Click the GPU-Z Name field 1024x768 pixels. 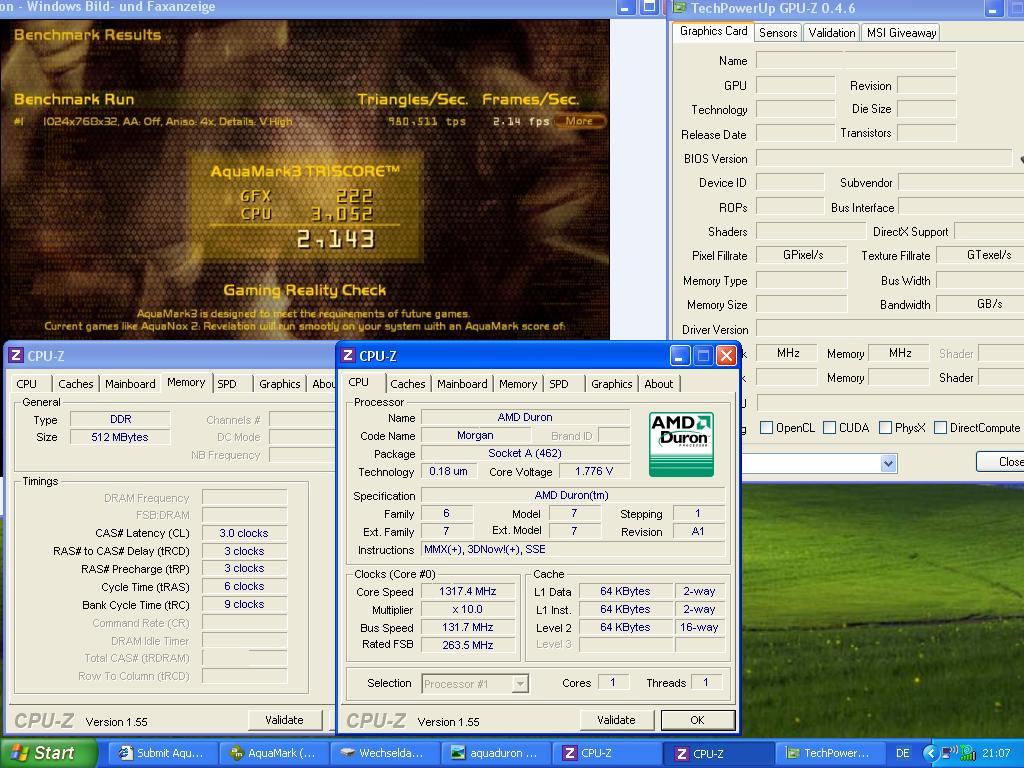click(856, 61)
